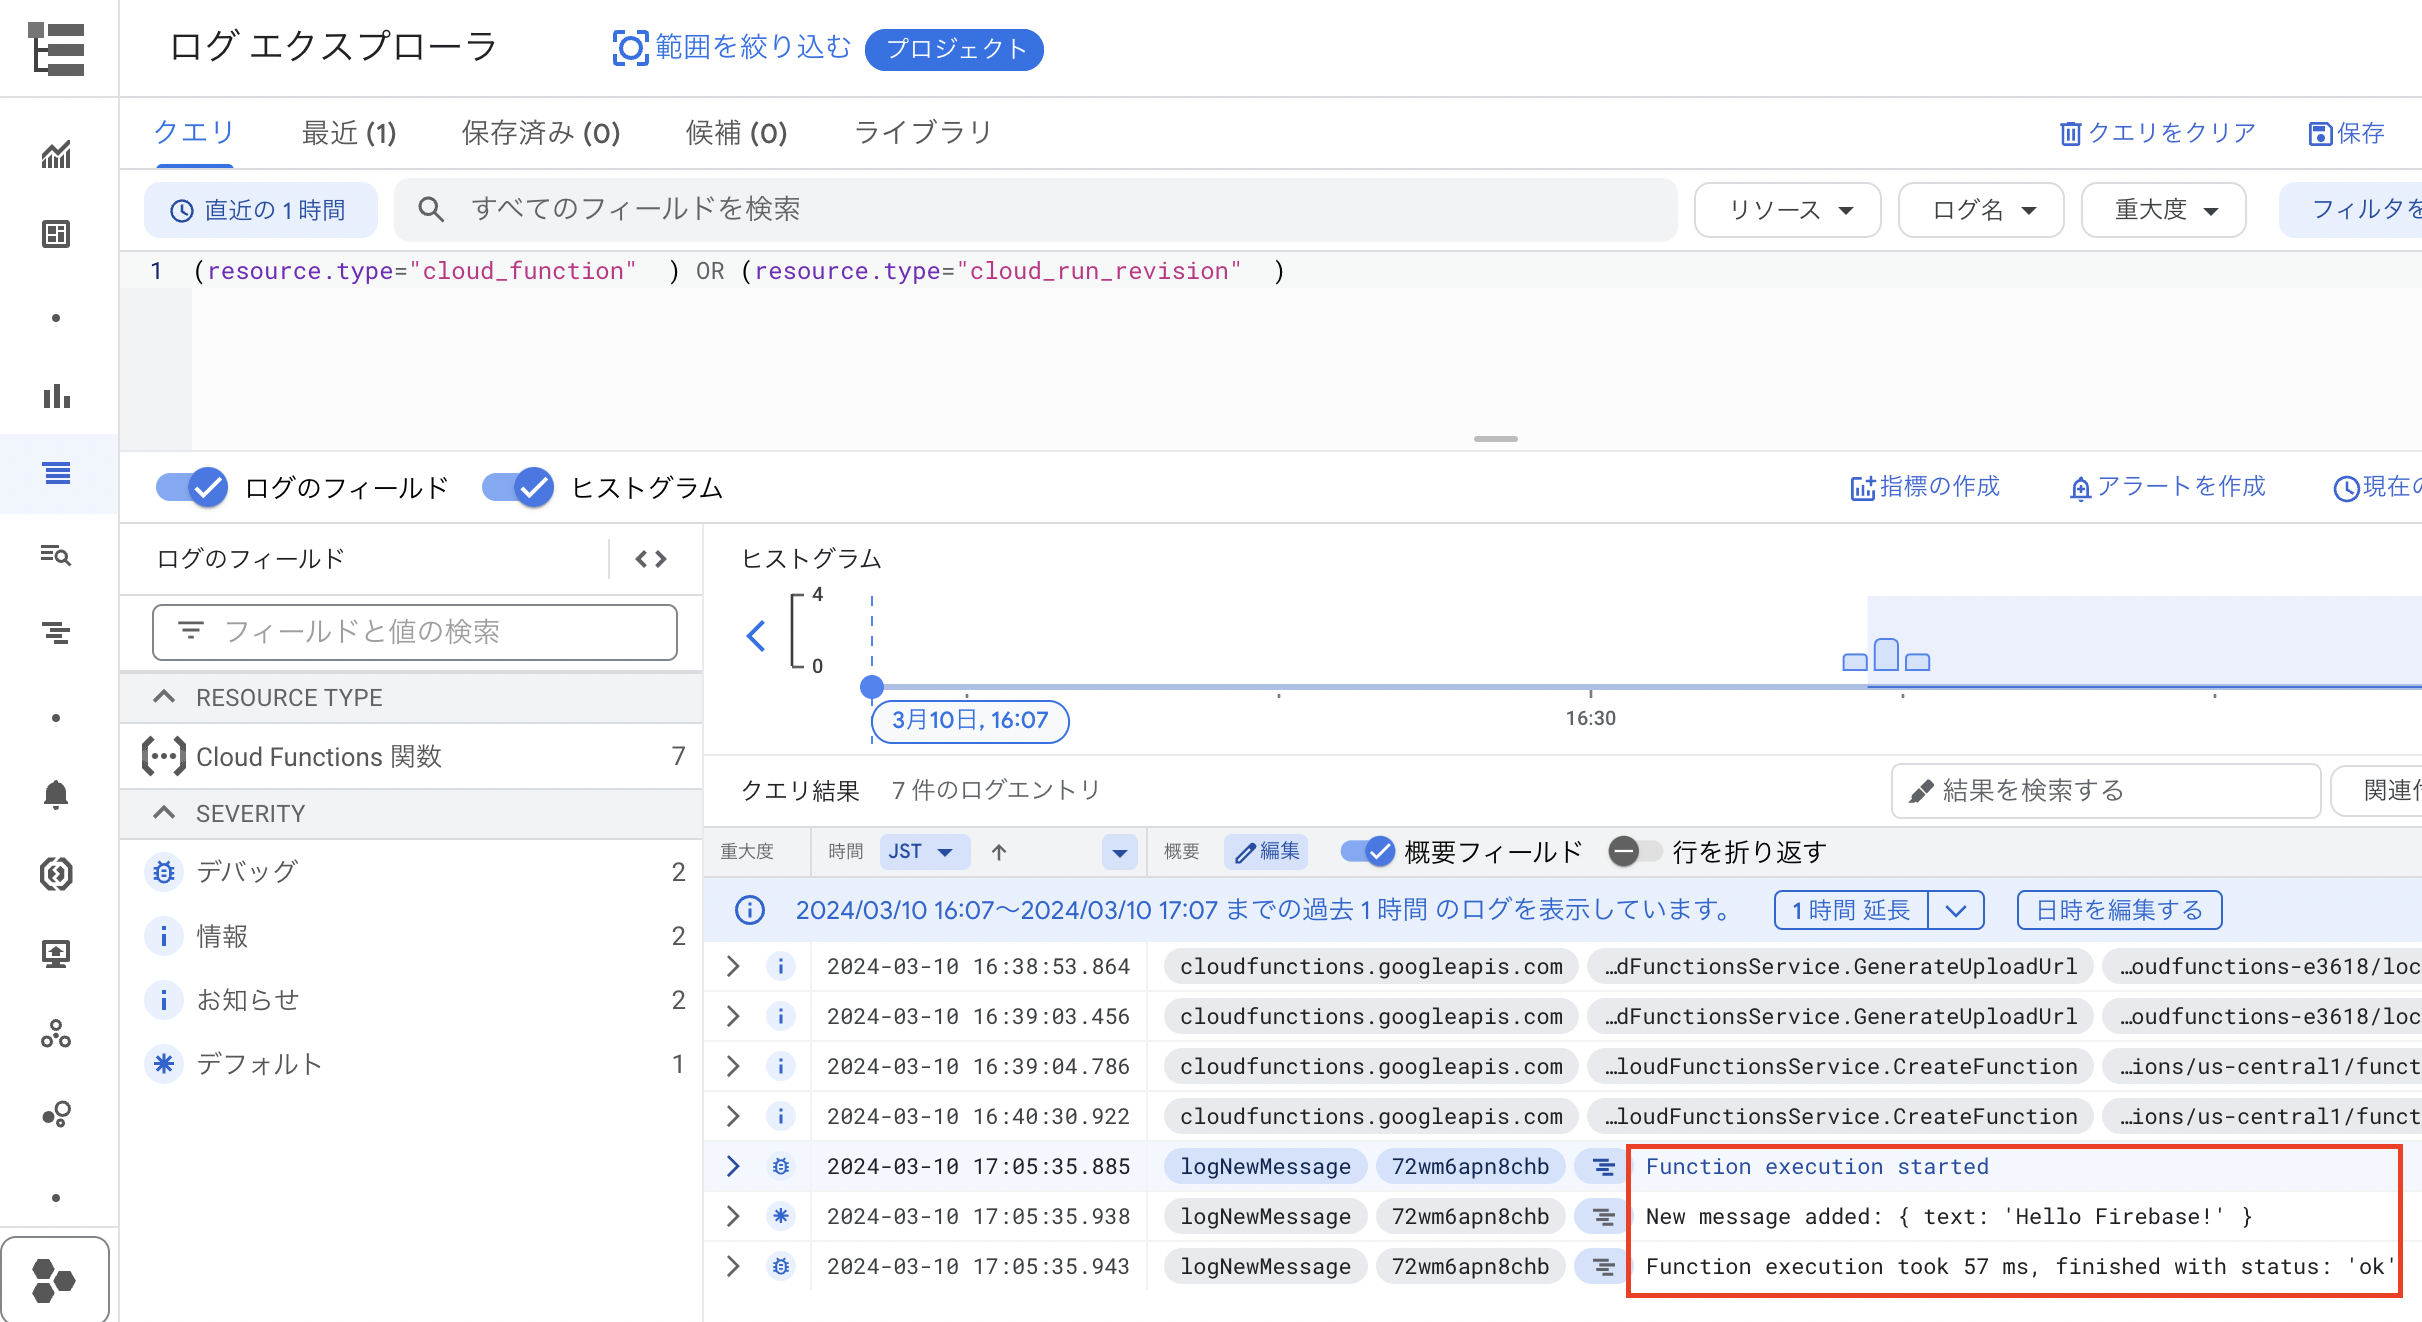The height and width of the screenshot is (1322, 2422).
Task: Select the logs router icon in sidebar
Action: pyautogui.click(x=57, y=633)
